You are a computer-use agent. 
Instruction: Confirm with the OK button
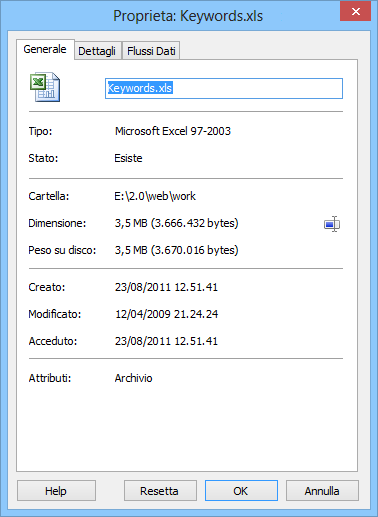241,491
